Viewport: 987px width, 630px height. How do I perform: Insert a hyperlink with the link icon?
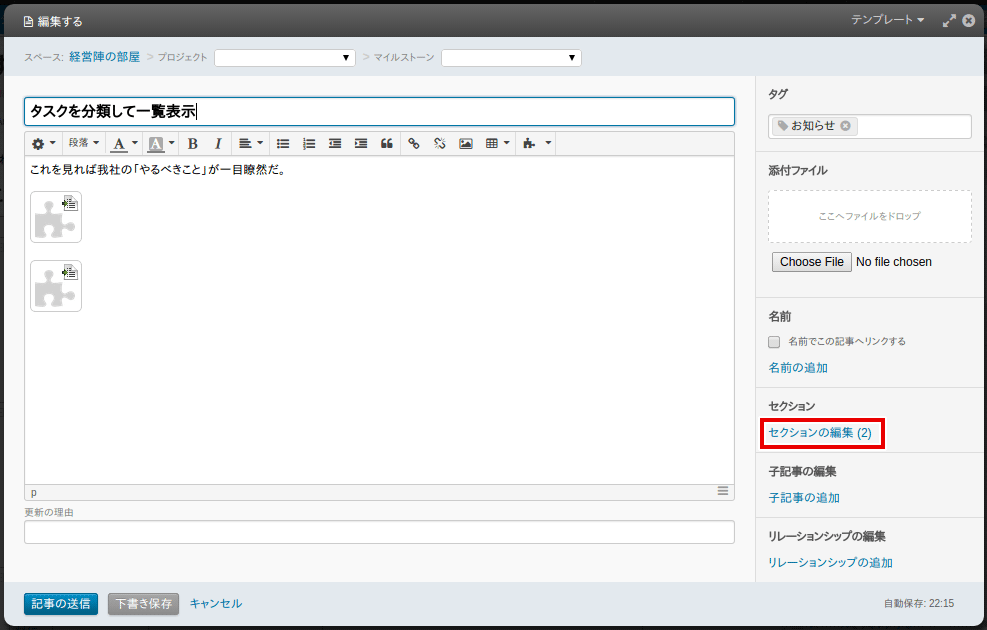(x=414, y=144)
